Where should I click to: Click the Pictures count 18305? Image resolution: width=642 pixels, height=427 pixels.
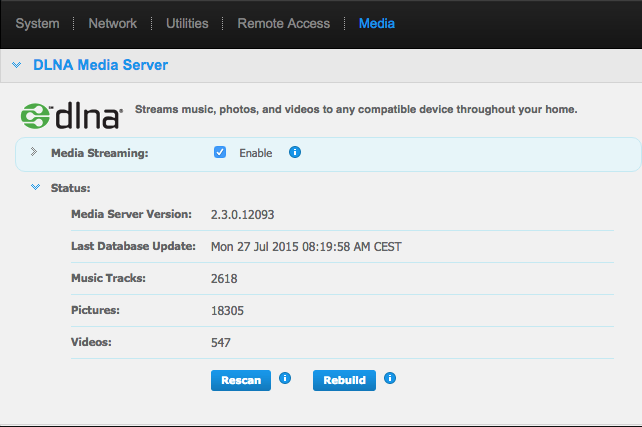[227, 310]
